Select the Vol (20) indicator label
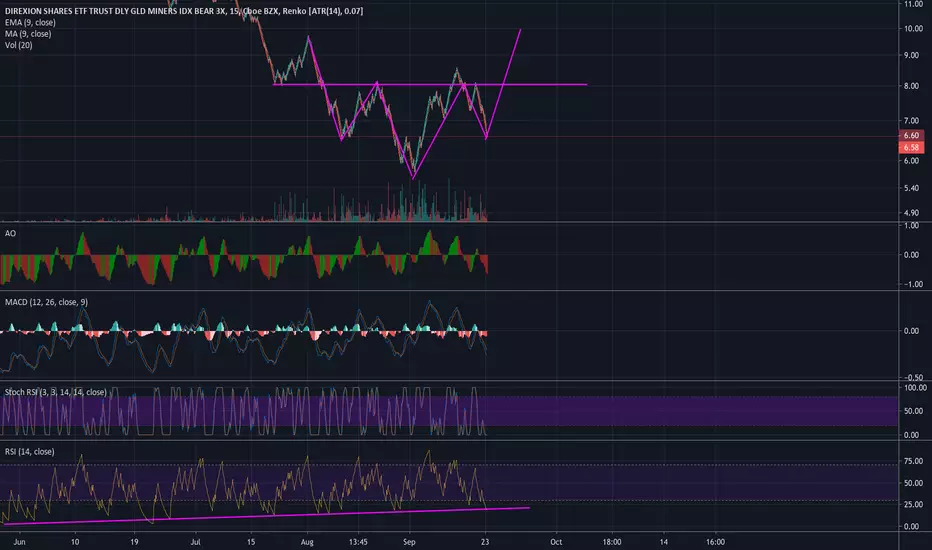This screenshot has width=932, height=550. (x=18, y=45)
